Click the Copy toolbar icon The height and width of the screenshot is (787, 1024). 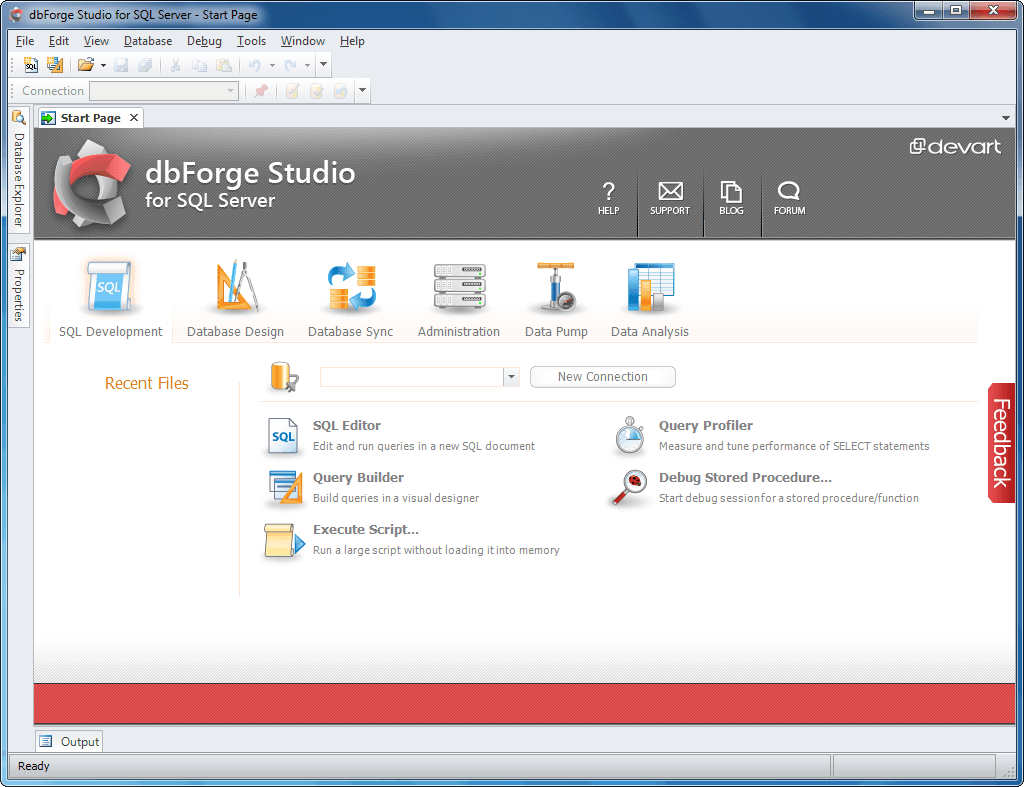[x=199, y=65]
